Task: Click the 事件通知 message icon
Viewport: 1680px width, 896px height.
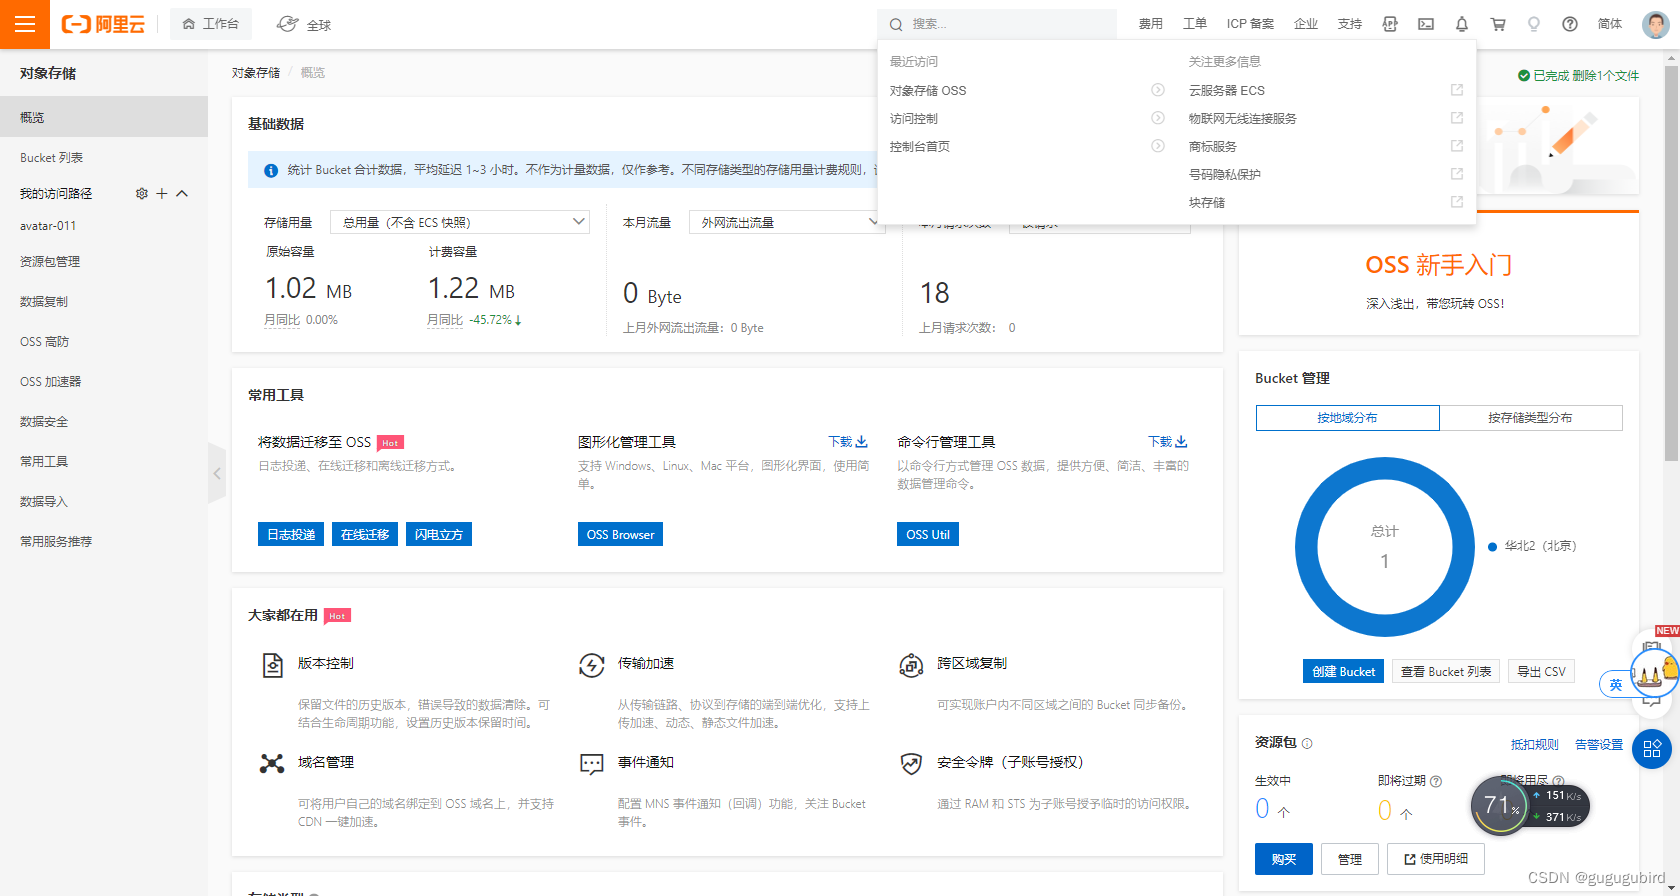Action: 592,765
